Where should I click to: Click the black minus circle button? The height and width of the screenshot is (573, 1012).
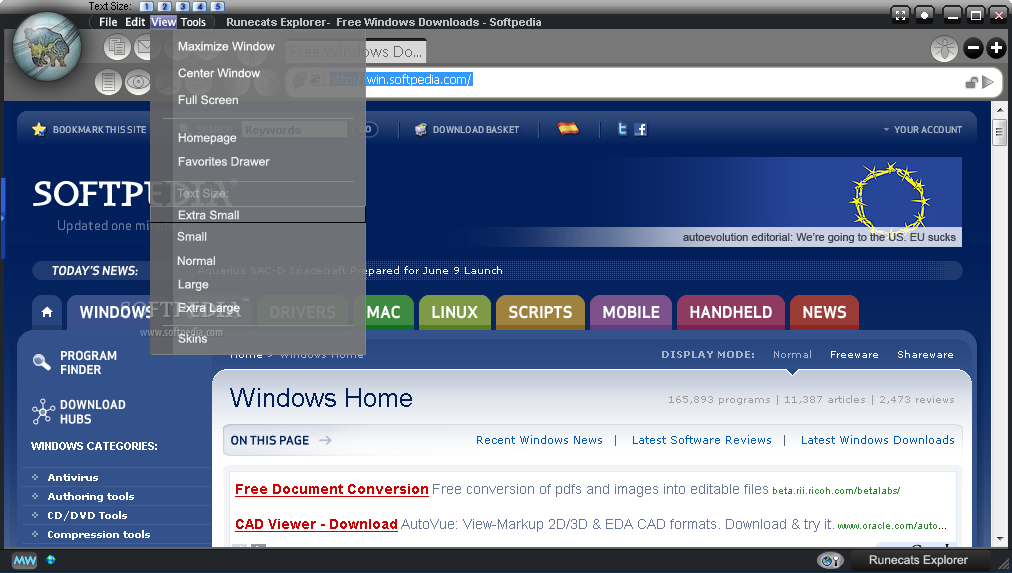(x=973, y=48)
